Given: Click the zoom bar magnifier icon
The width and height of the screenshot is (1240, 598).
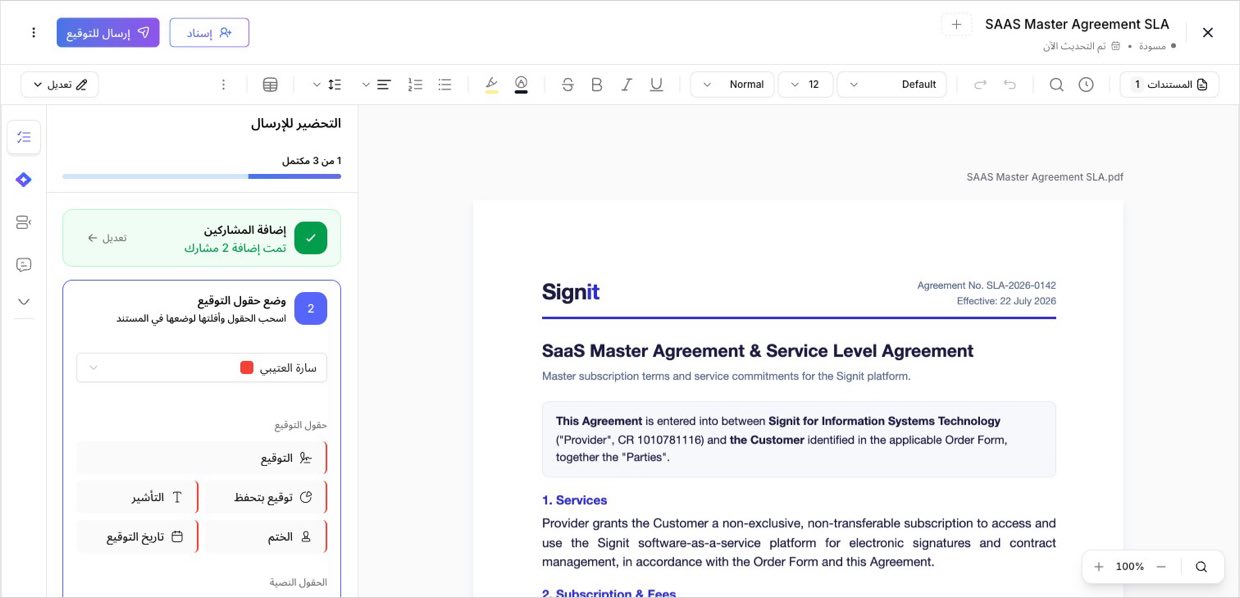Looking at the screenshot, I should point(1201,567).
